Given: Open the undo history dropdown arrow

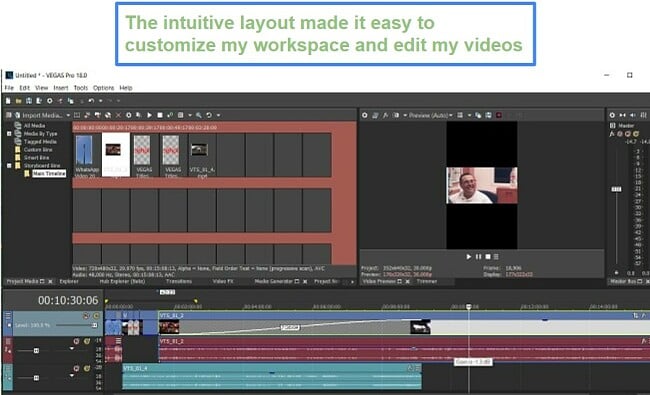Looking at the screenshot, I should (x=100, y=101).
